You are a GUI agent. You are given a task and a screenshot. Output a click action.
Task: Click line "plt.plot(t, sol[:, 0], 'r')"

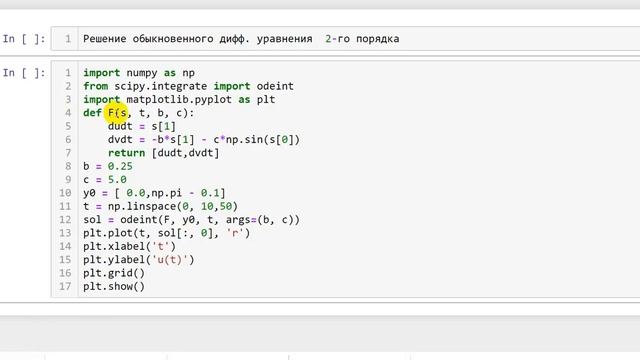[x=167, y=233]
